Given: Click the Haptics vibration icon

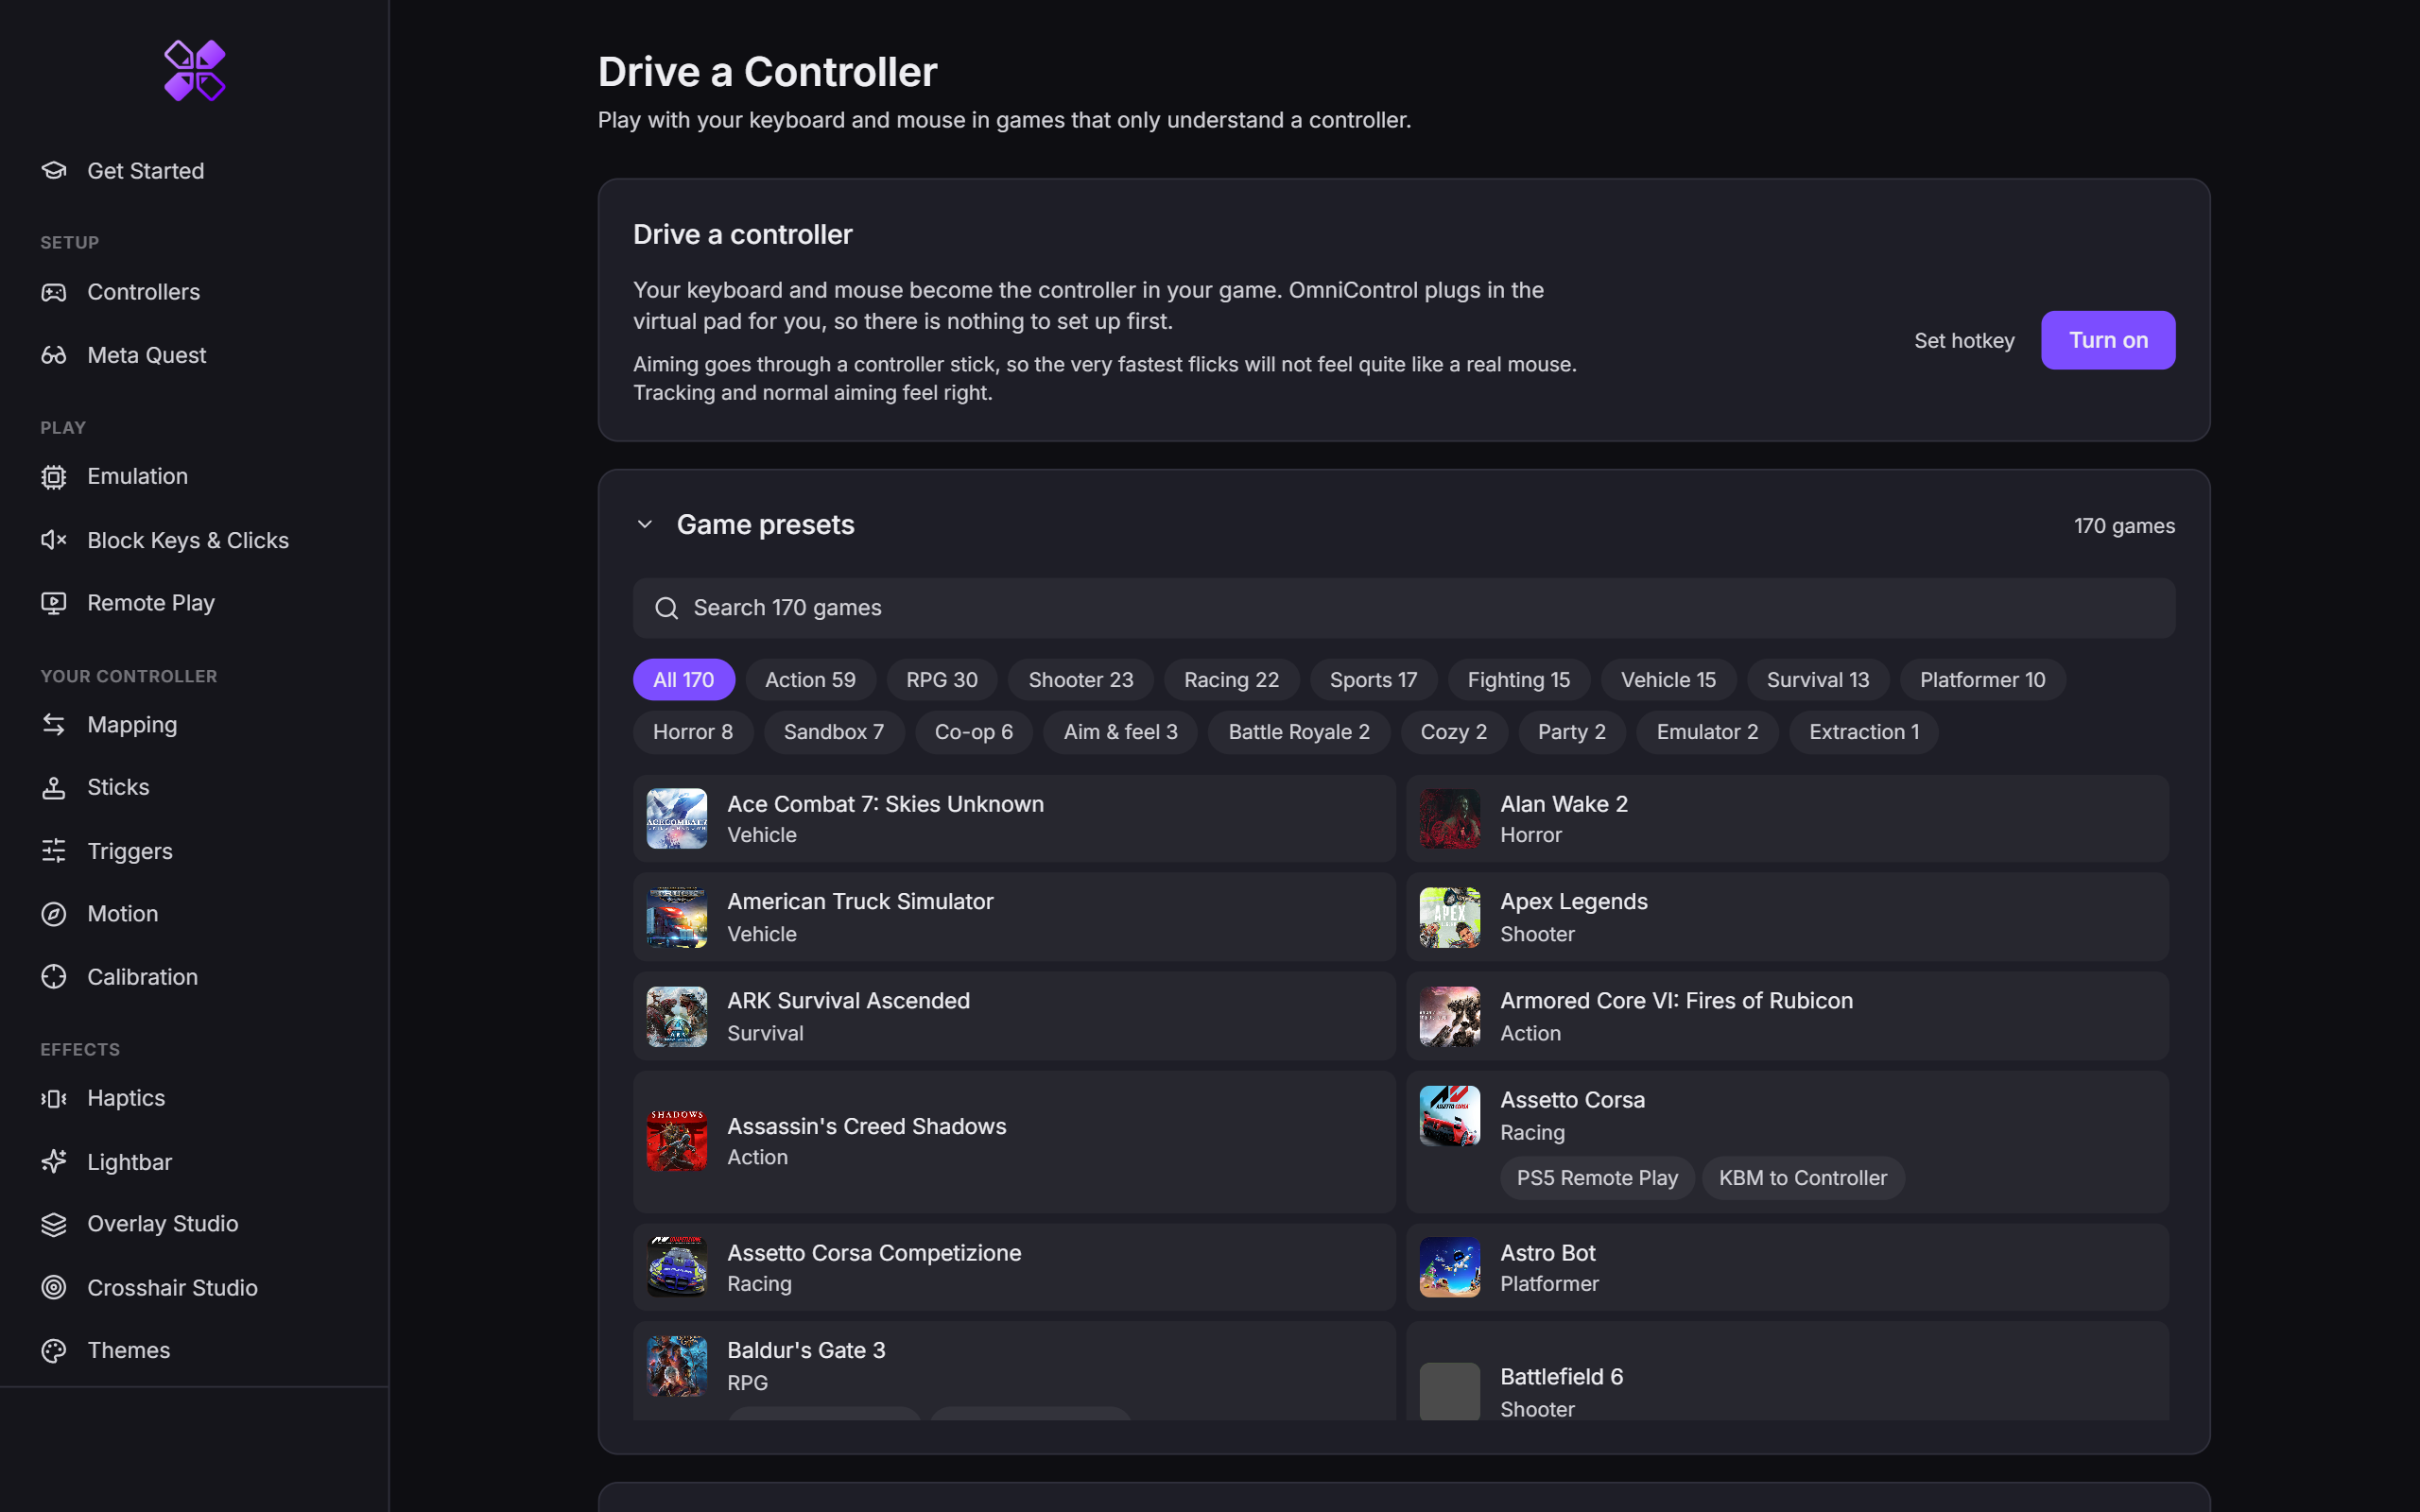Looking at the screenshot, I should (54, 1098).
